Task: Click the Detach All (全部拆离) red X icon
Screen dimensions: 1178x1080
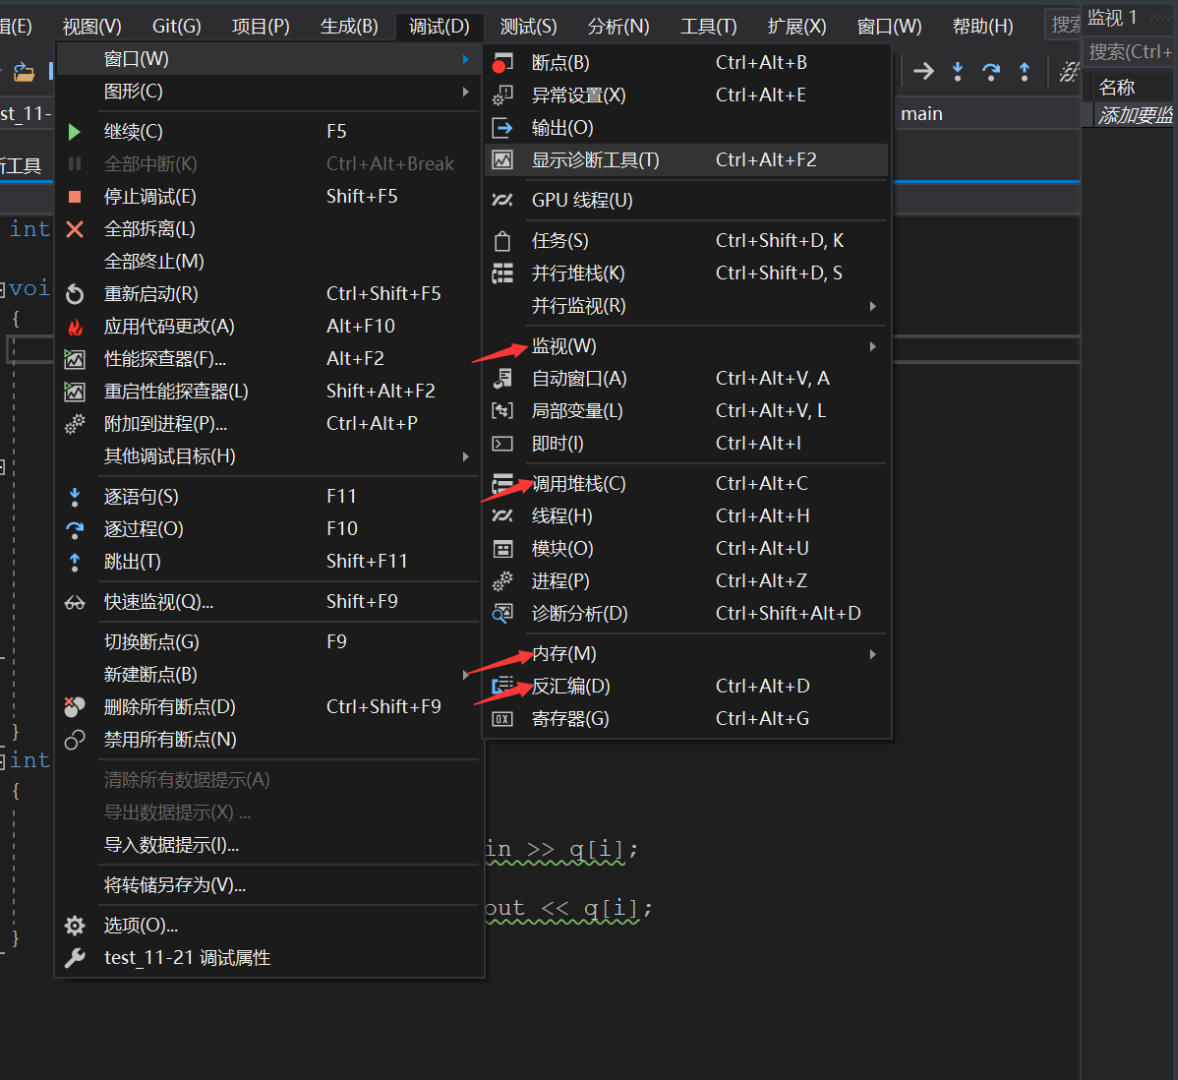Action: pos(74,229)
